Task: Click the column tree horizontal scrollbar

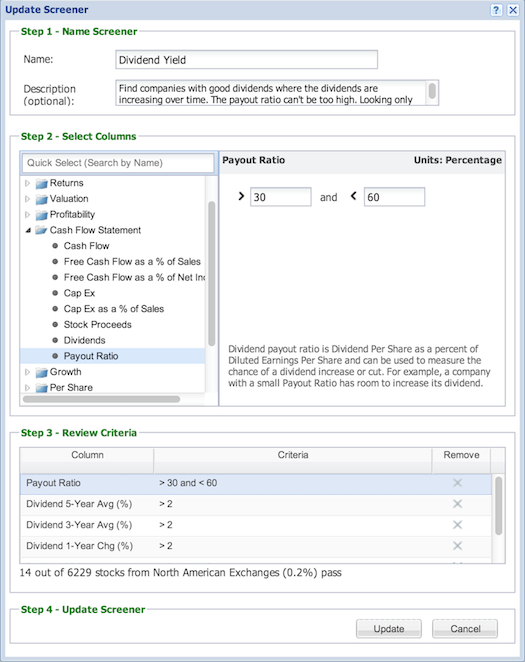Action: point(102,399)
